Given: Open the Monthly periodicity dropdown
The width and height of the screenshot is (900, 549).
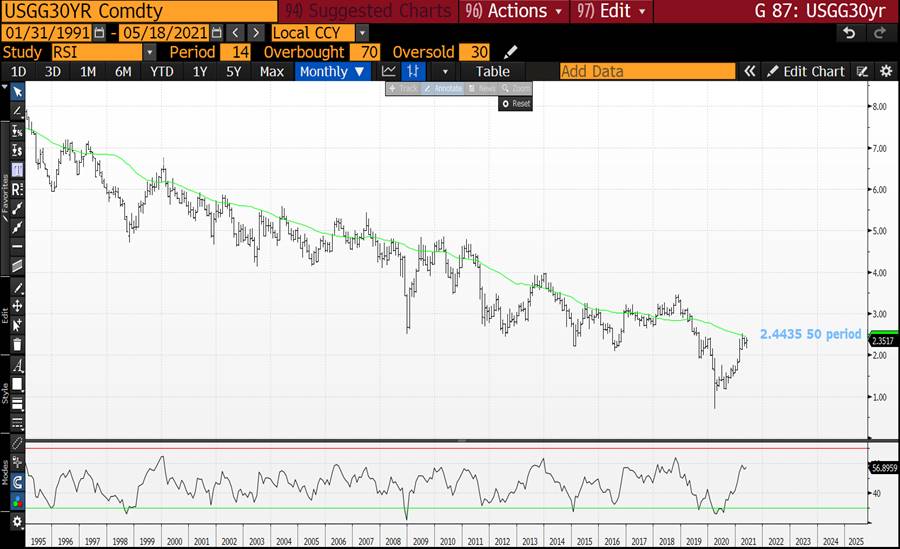Looking at the screenshot, I should (333, 71).
